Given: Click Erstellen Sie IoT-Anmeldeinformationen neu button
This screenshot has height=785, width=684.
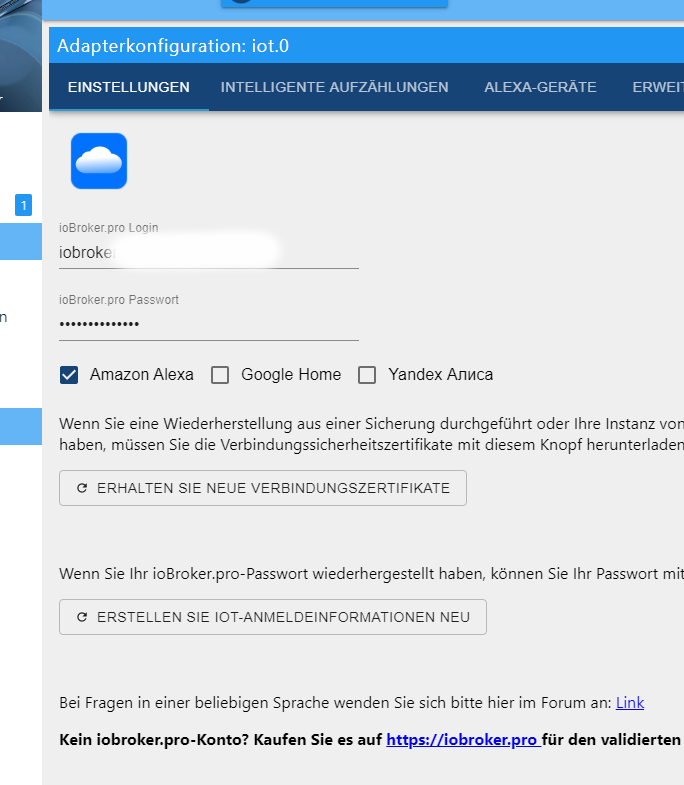Looking at the screenshot, I should [x=273, y=617].
